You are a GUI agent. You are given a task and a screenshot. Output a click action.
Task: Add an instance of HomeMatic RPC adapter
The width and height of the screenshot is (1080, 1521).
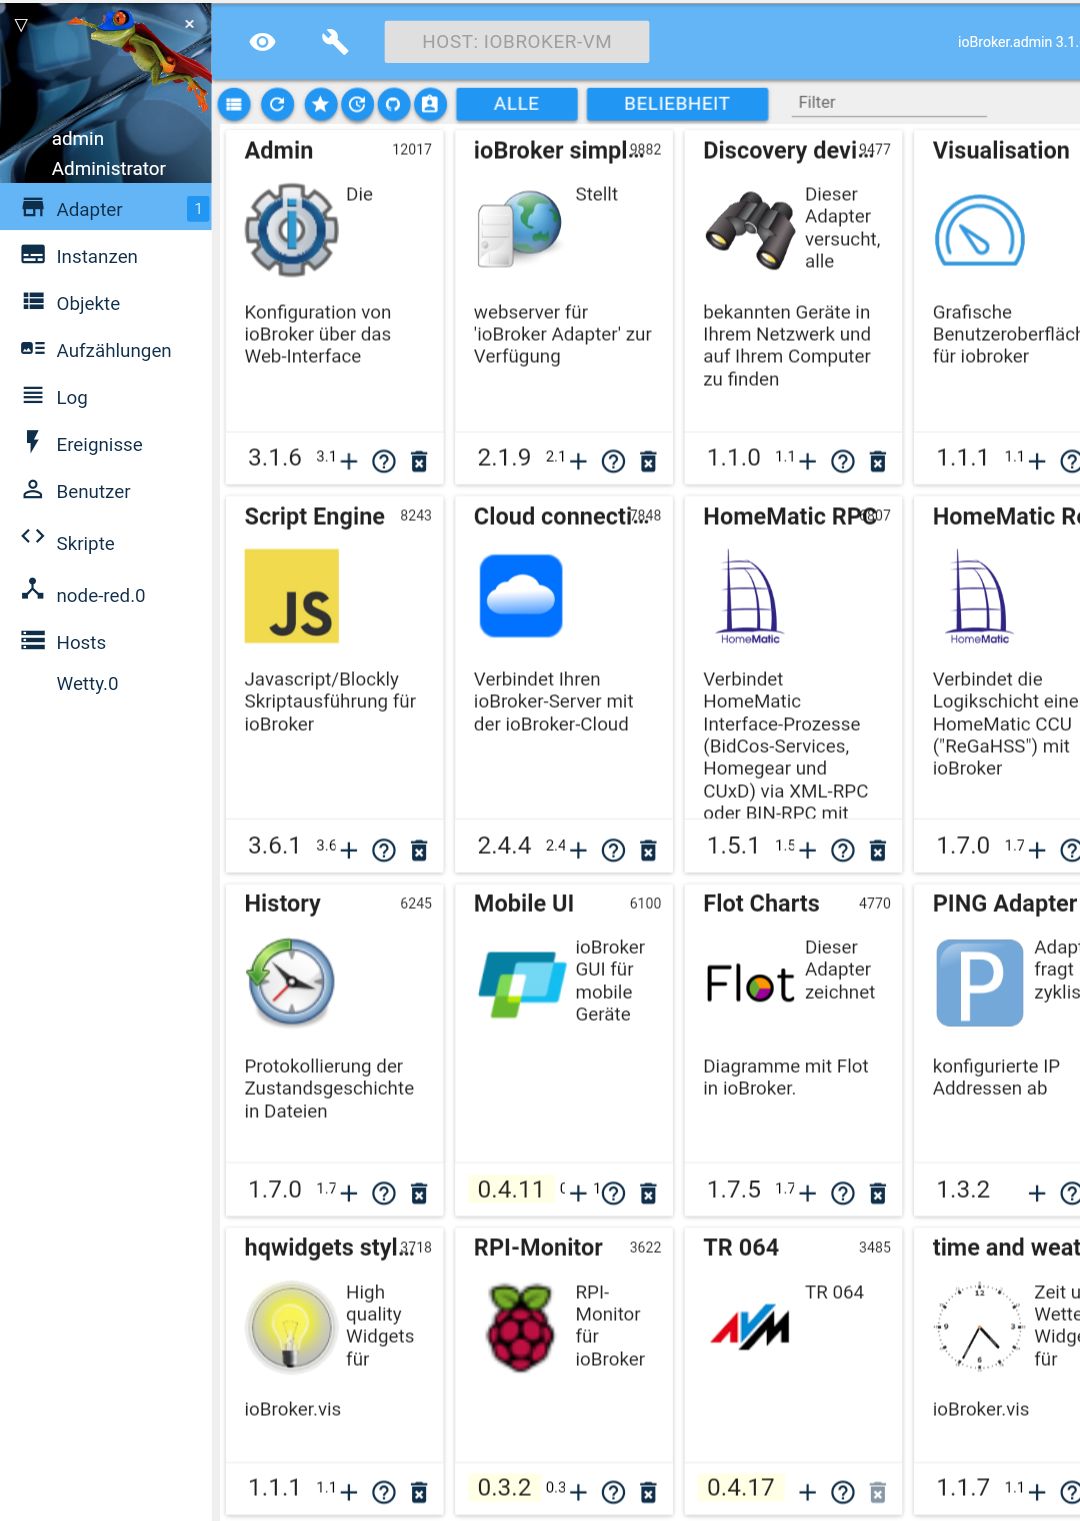click(807, 850)
